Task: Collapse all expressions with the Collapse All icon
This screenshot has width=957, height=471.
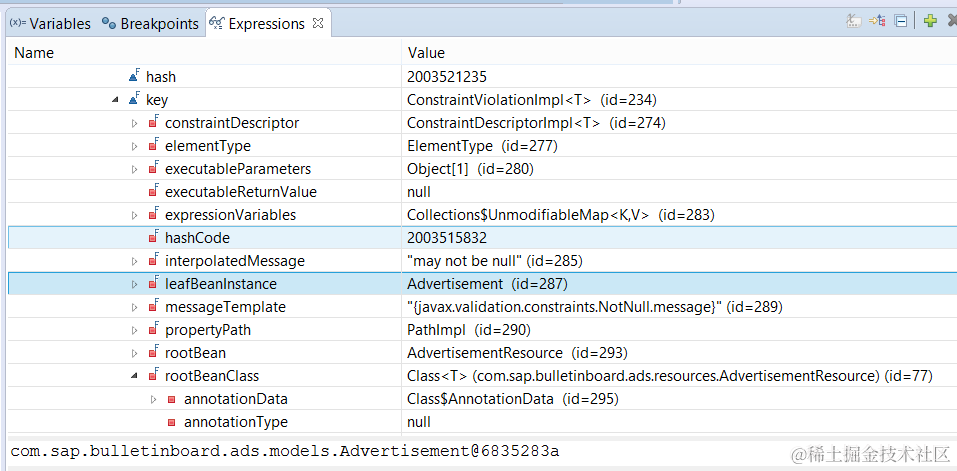Action: click(900, 21)
